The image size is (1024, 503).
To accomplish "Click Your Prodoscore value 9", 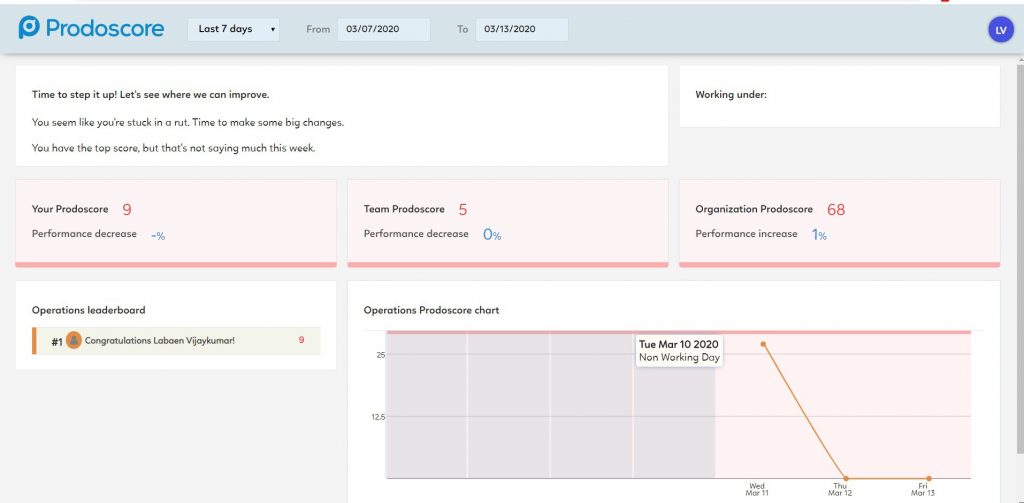I will pos(127,210).
